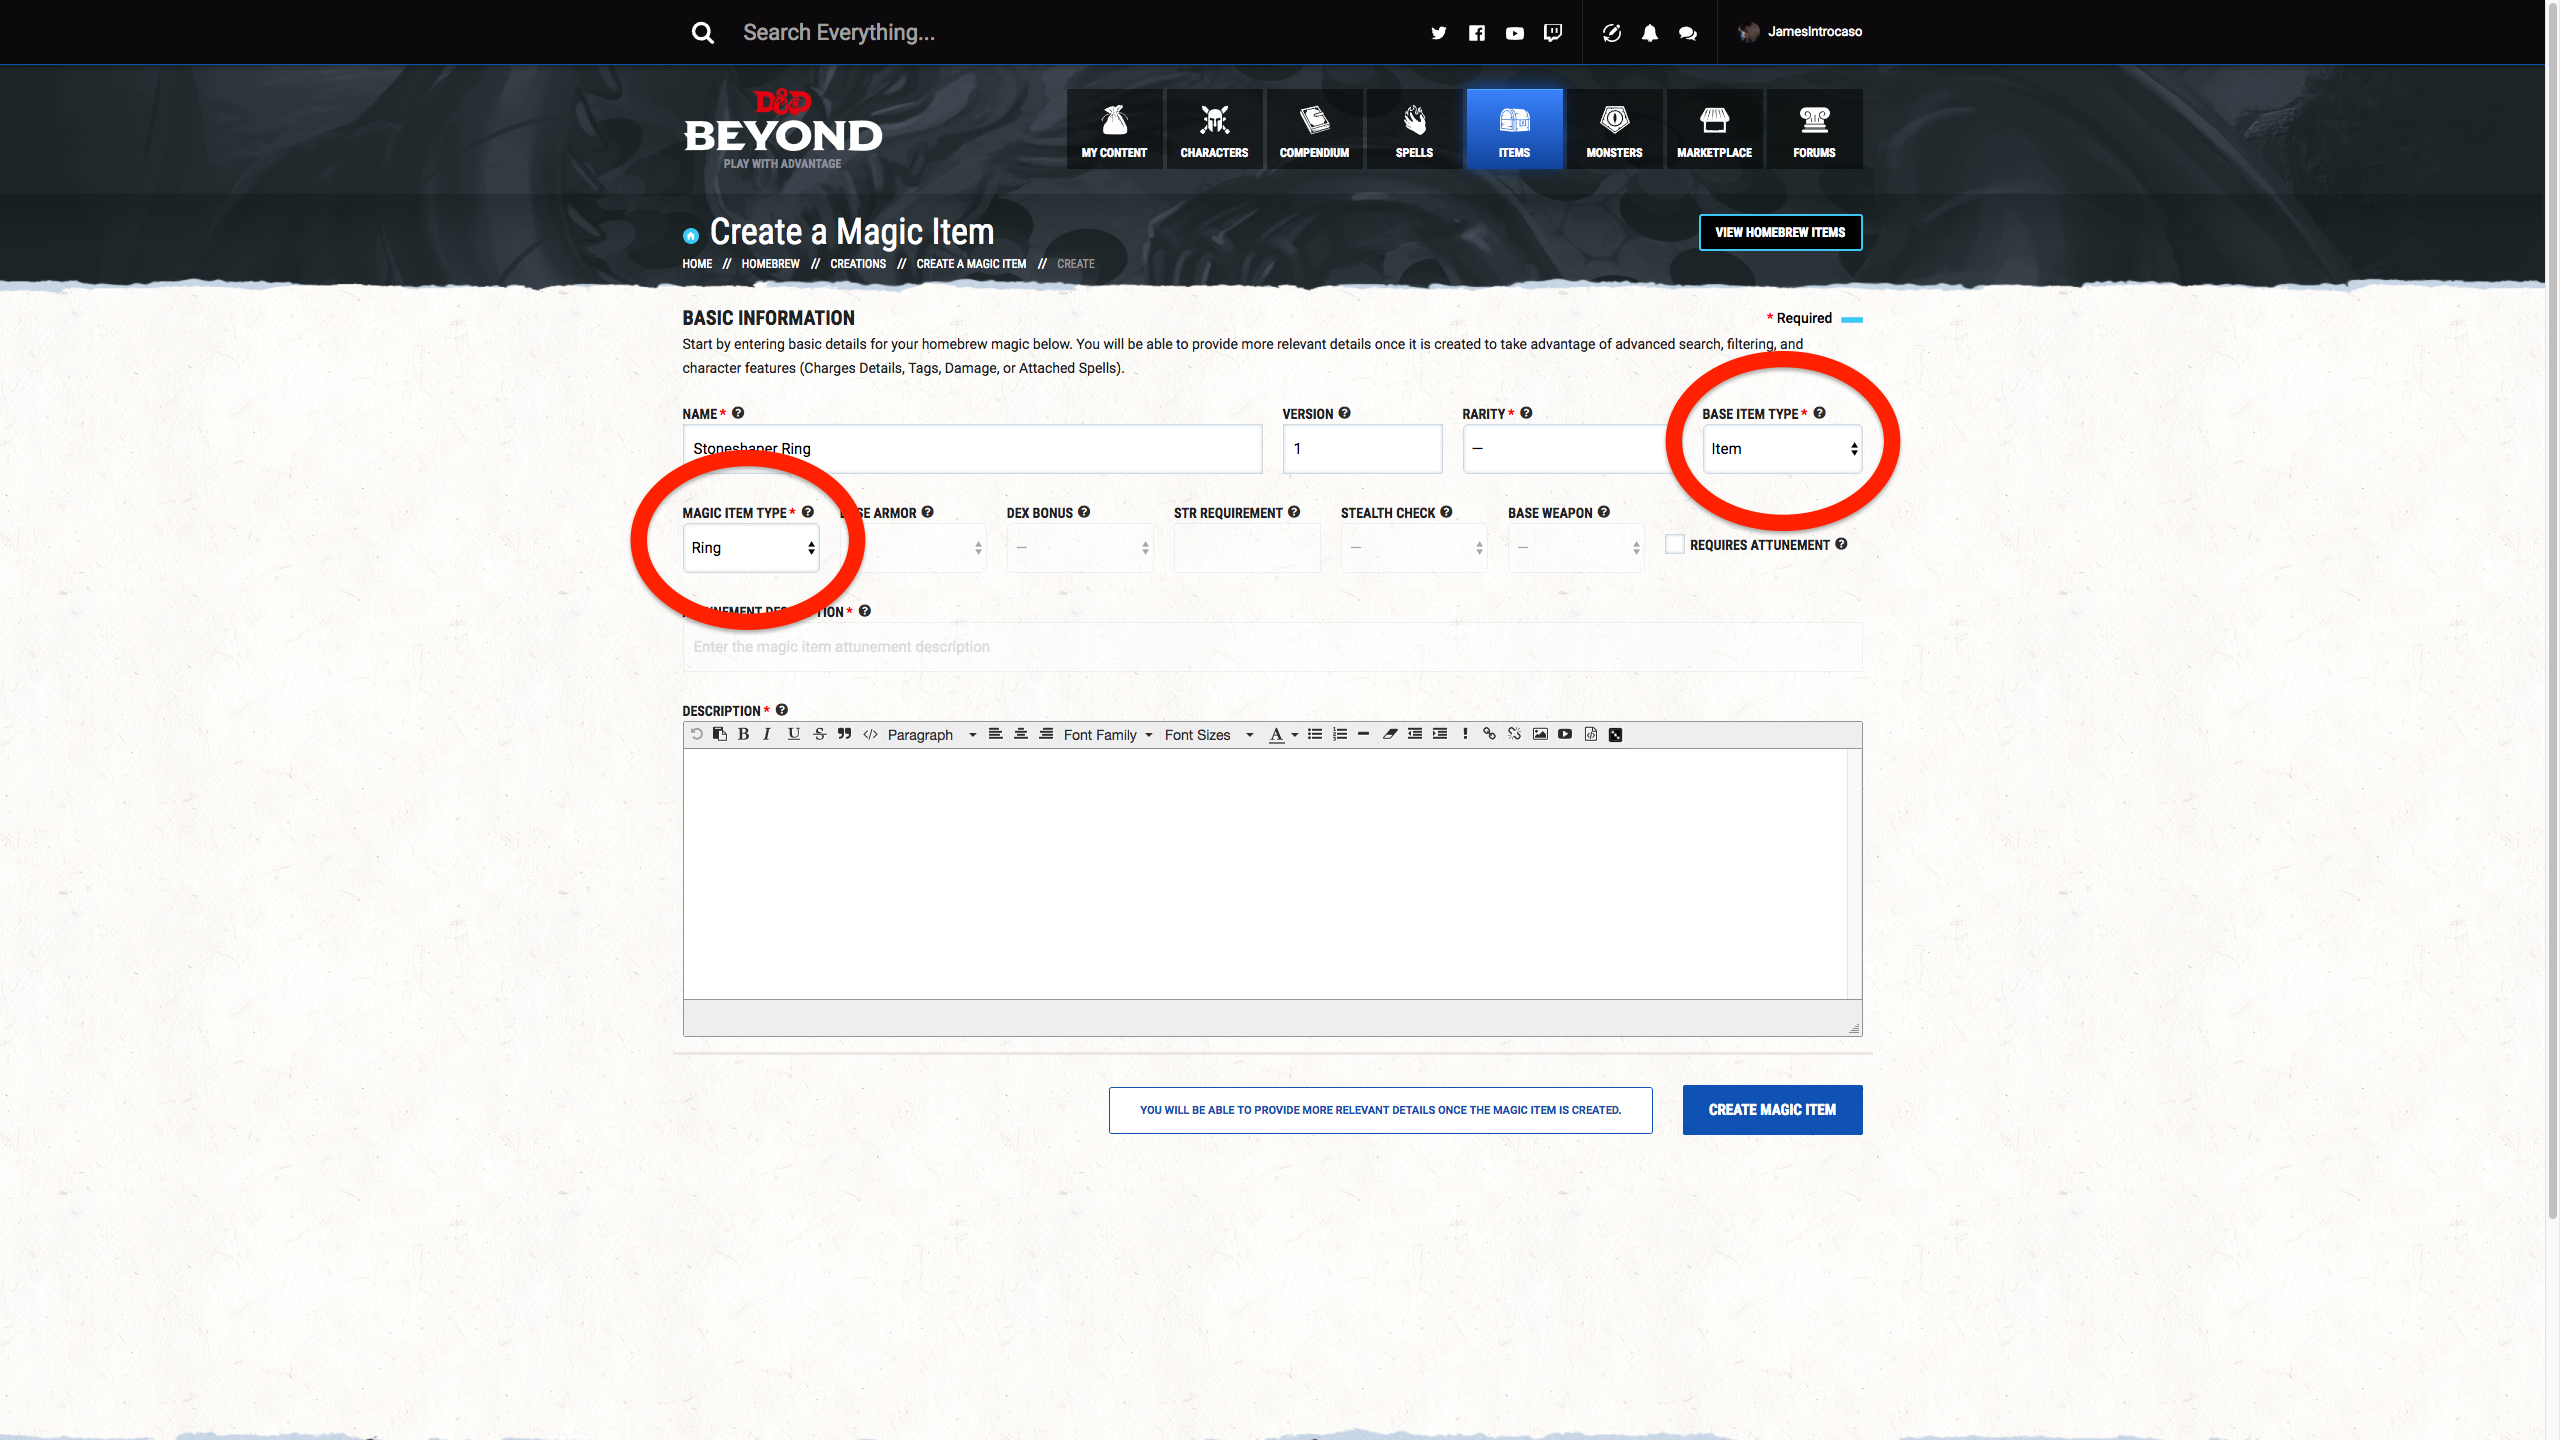Click inside the description text area
This screenshot has height=1440, width=2560.
tap(1265, 874)
